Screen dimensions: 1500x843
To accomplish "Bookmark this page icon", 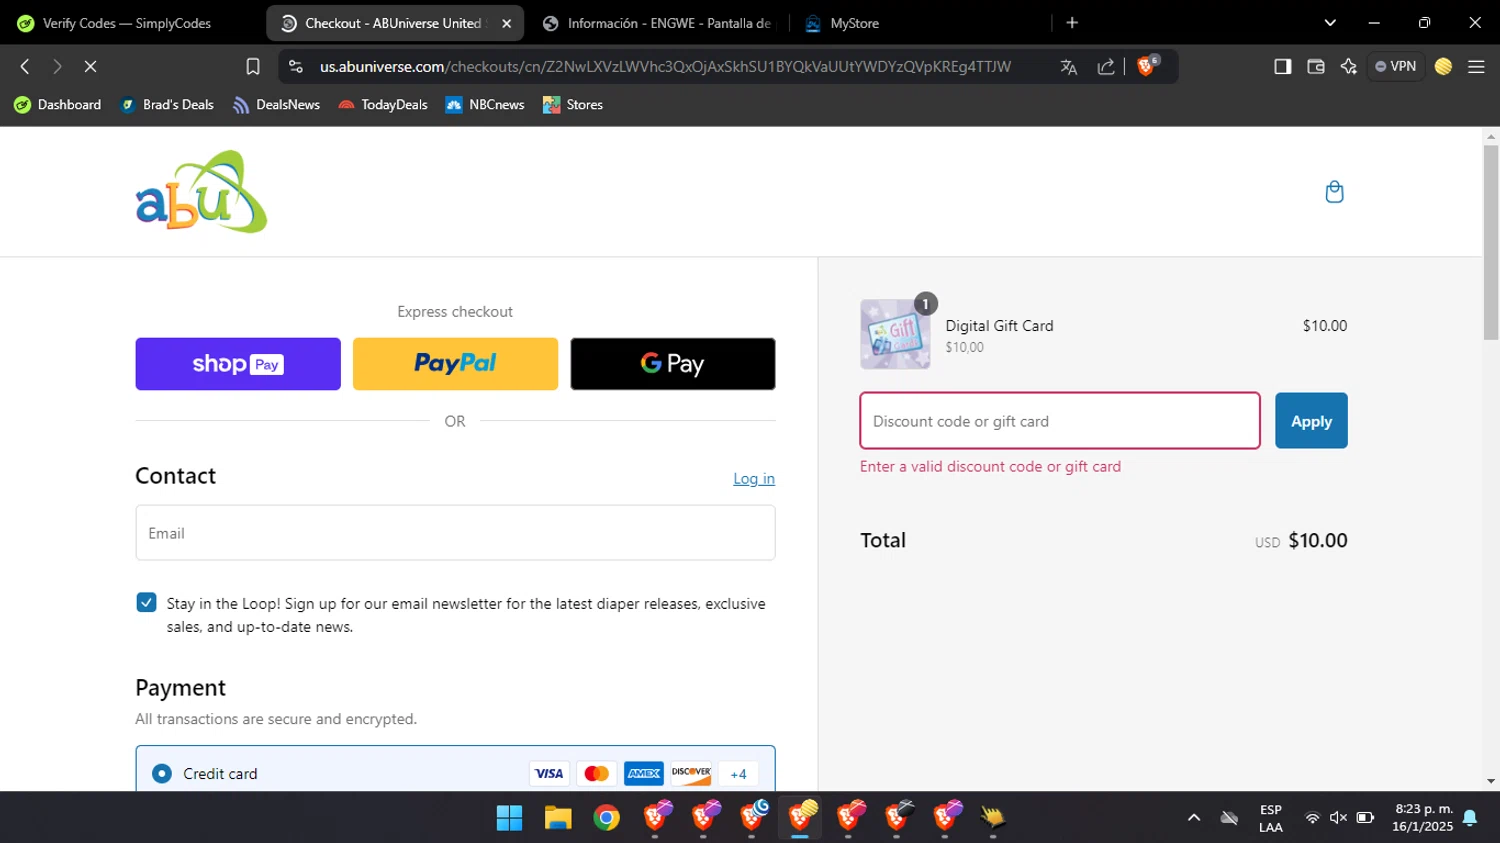I will coord(253,66).
